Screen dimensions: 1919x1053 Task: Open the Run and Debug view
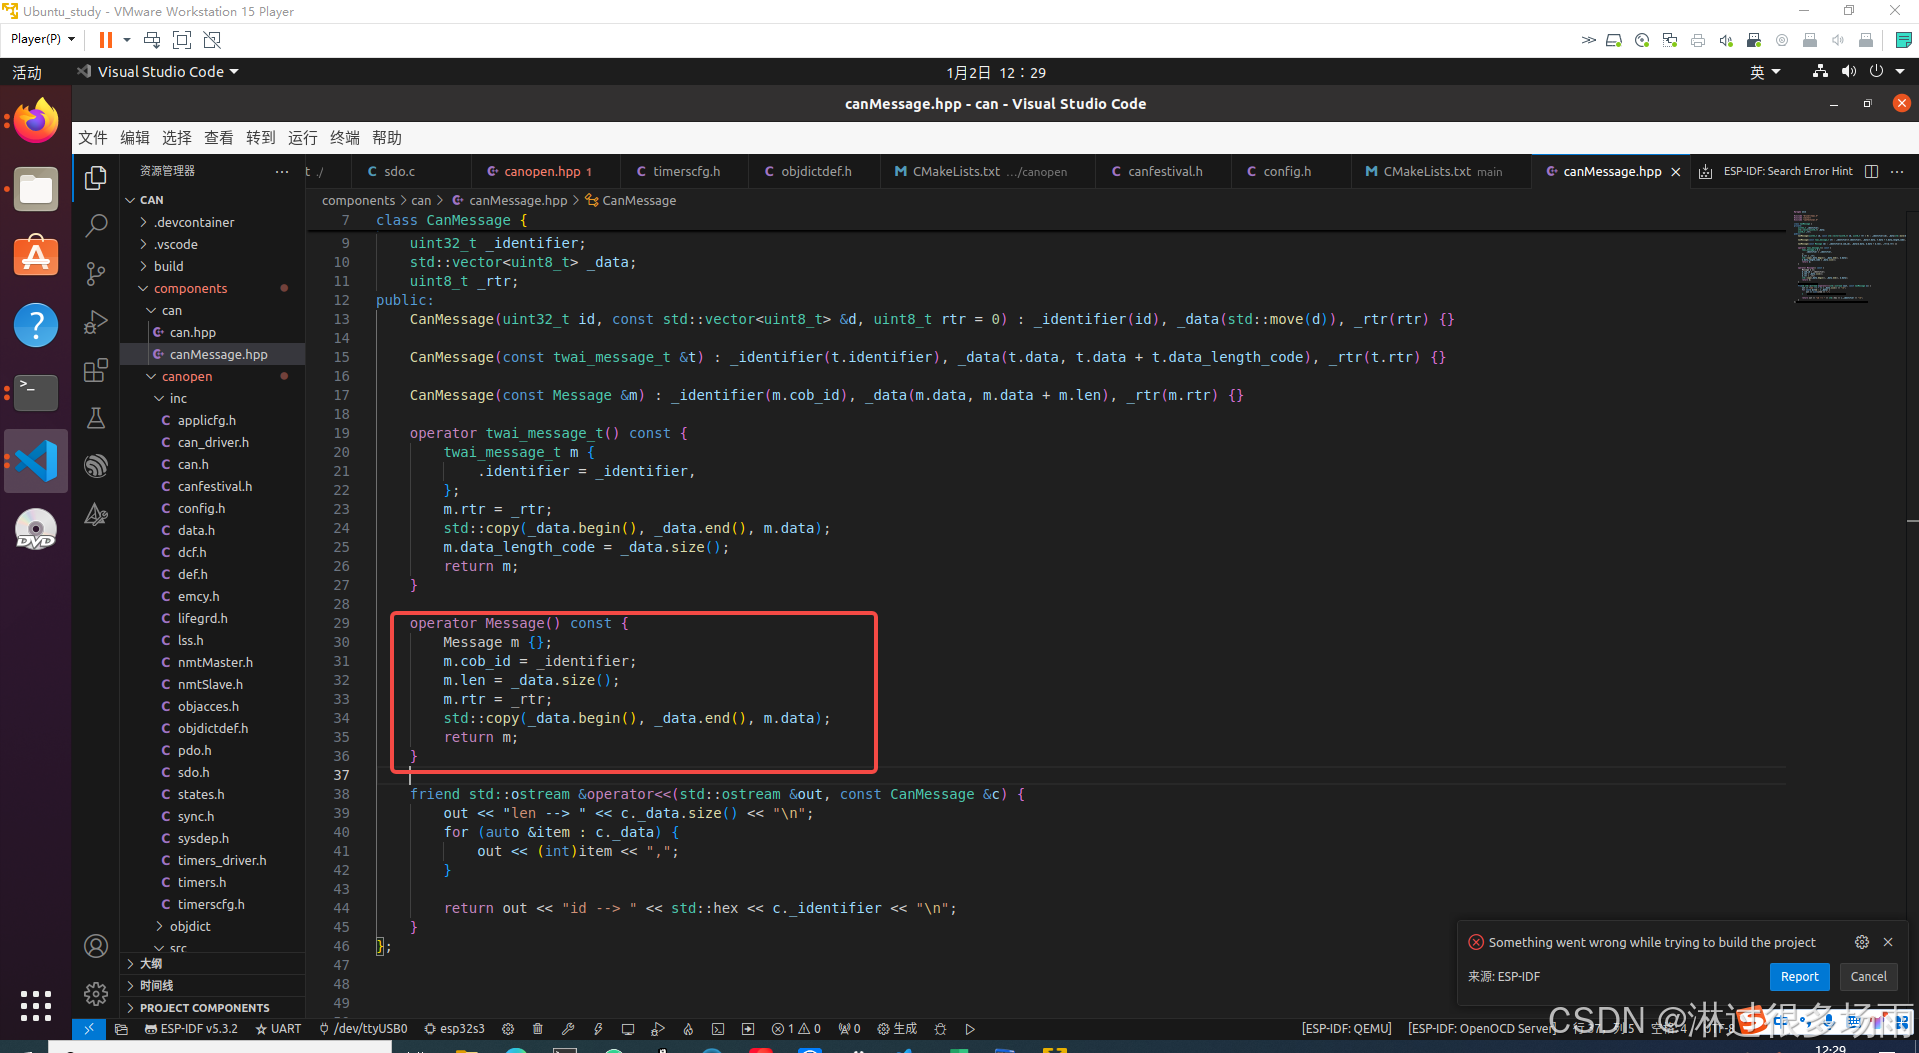(96, 322)
